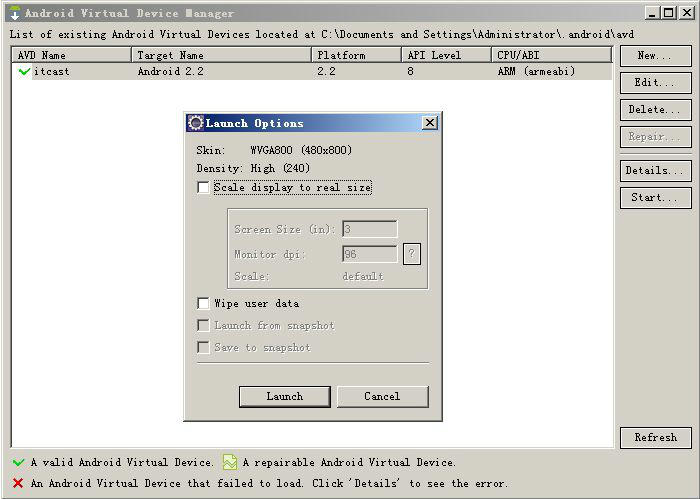Sort by AVD Name column header
Image resolution: width=700 pixels, height=499 pixels.
click(71, 55)
